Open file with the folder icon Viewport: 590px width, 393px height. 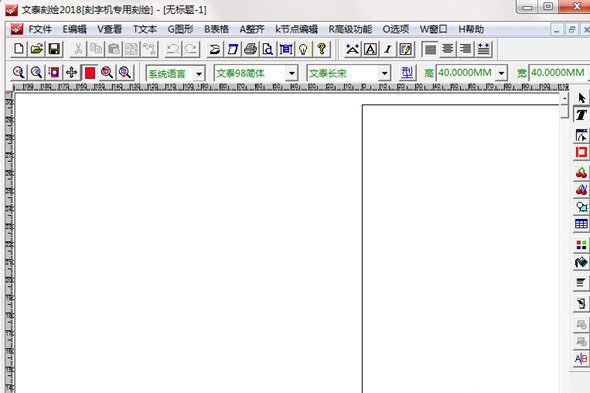(x=36, y=49)
